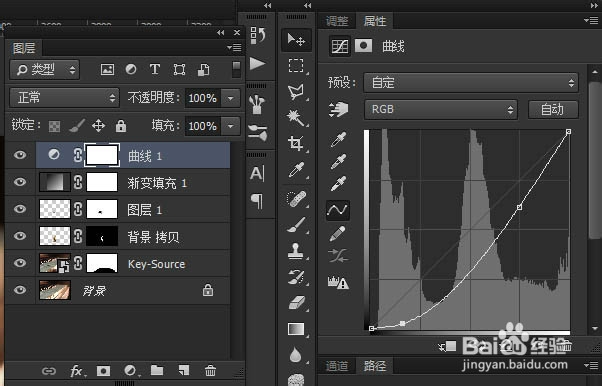This screenshot has height=386, width=602.
Task: Click the on-image adjustment hand tool
Action: [x=338, y=109]
